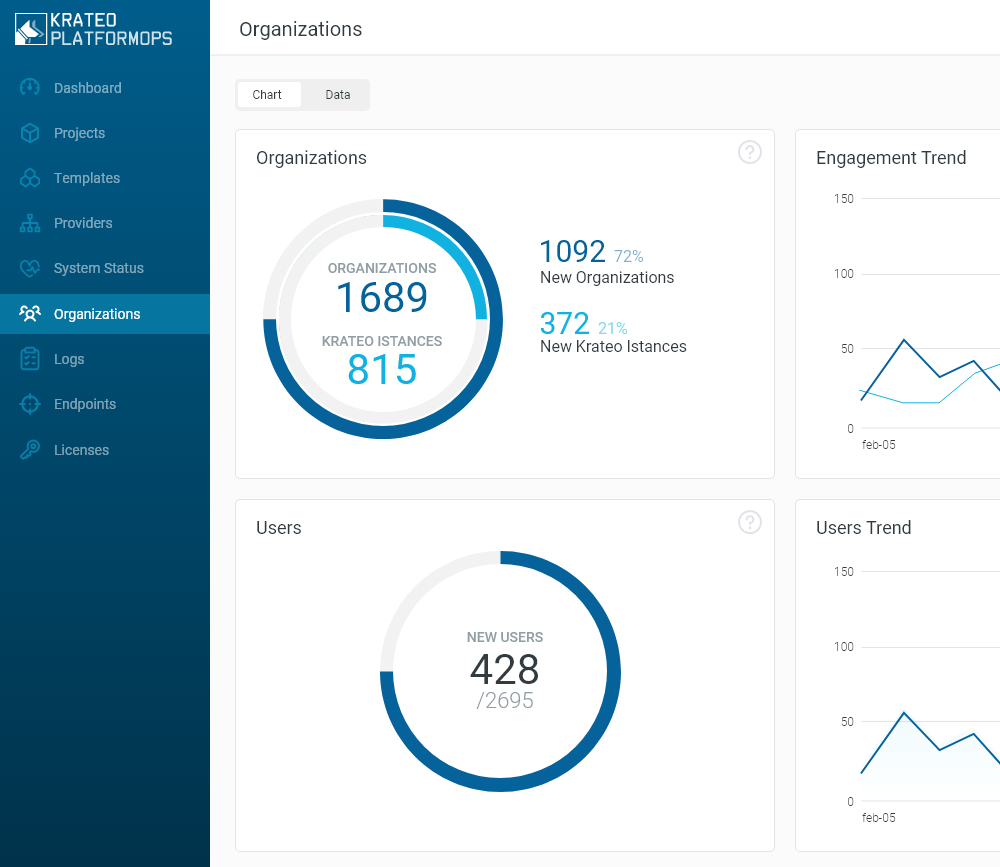Click the Logs clipboard icon

point(30,359)
